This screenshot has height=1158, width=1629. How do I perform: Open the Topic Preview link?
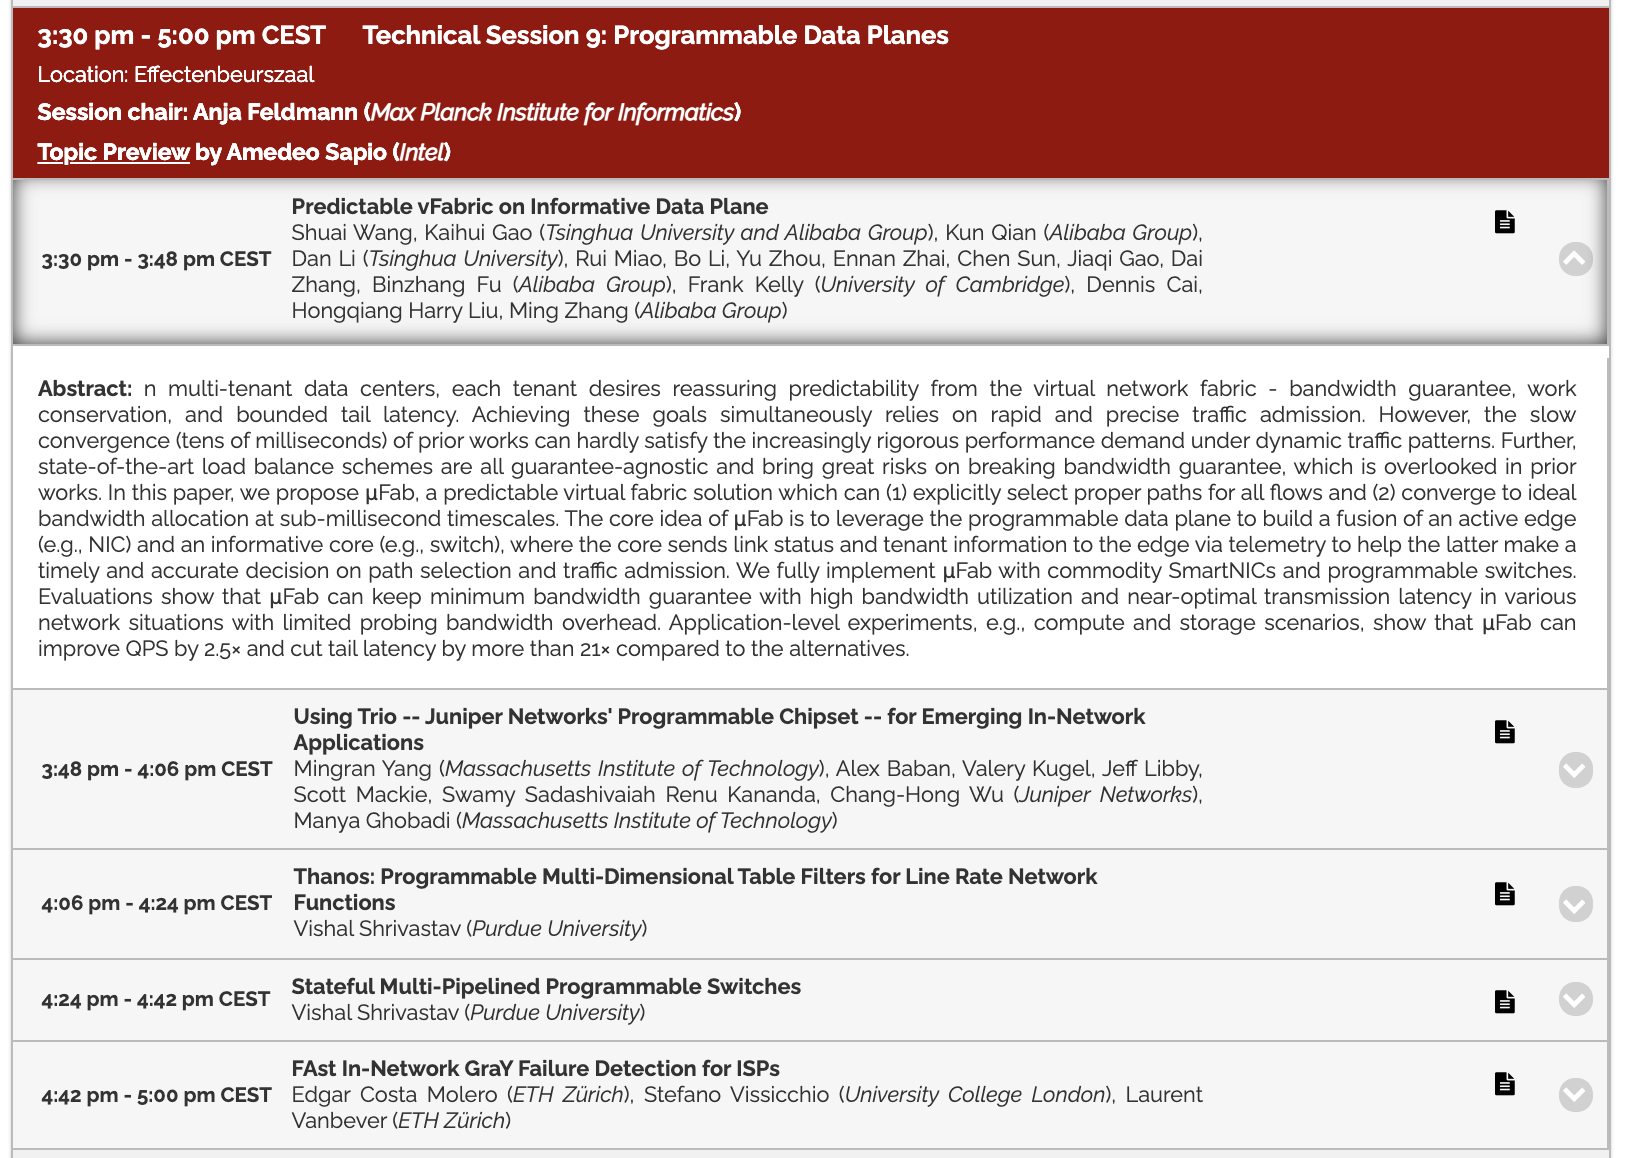[x=113, y=152]
